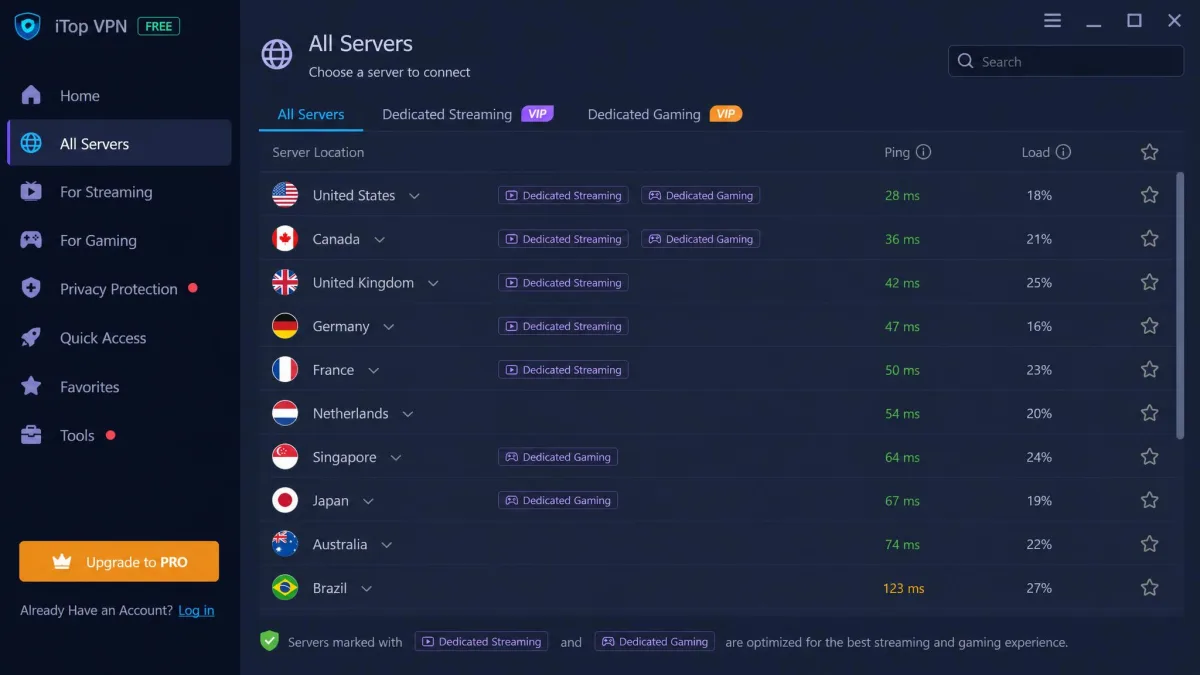Image resolution: width=1200 pixels, height=675 pixels.
Task: Click the star icon in the column header
Action: click(1150, 152)
